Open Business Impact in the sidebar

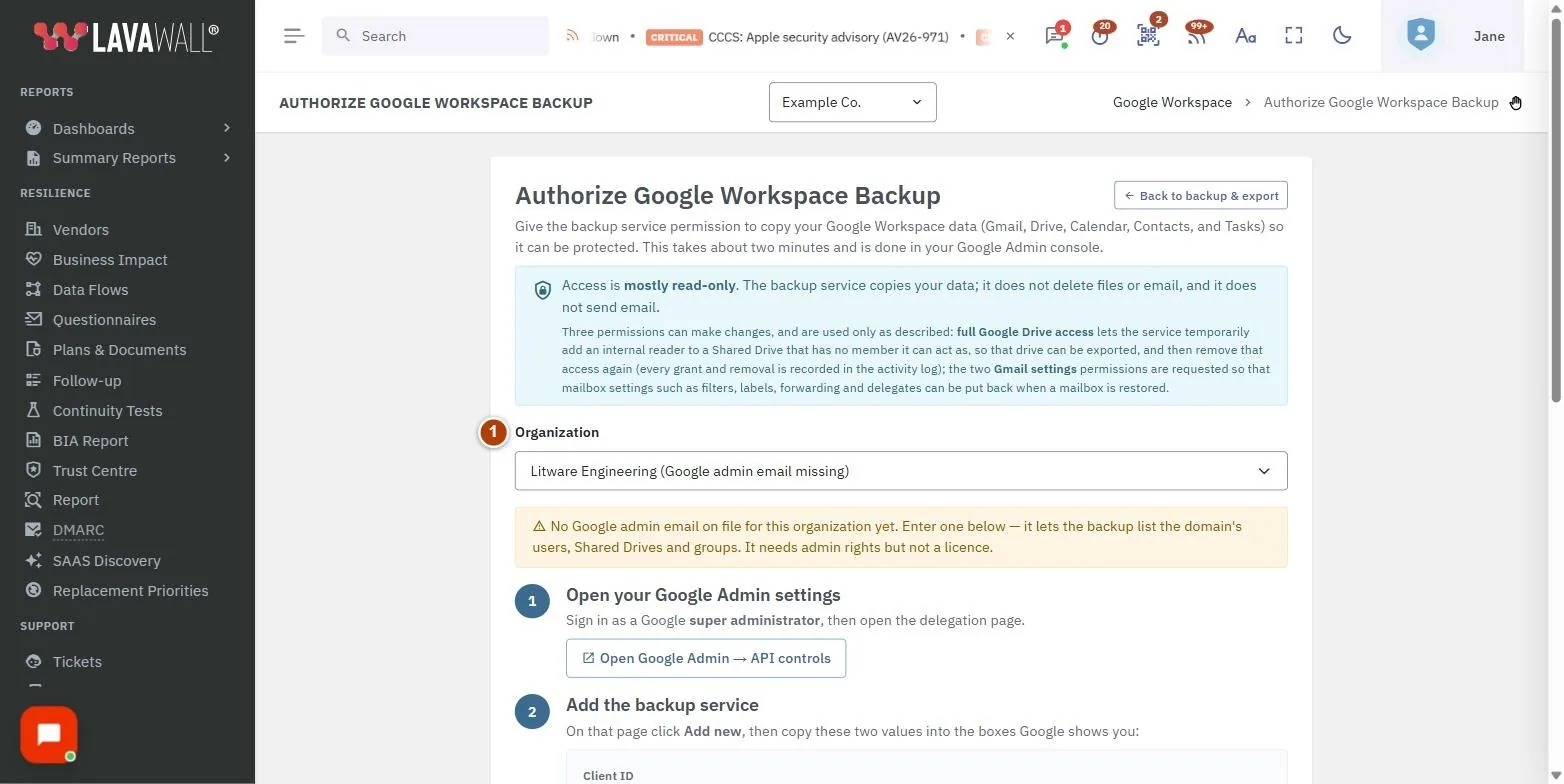110,259
